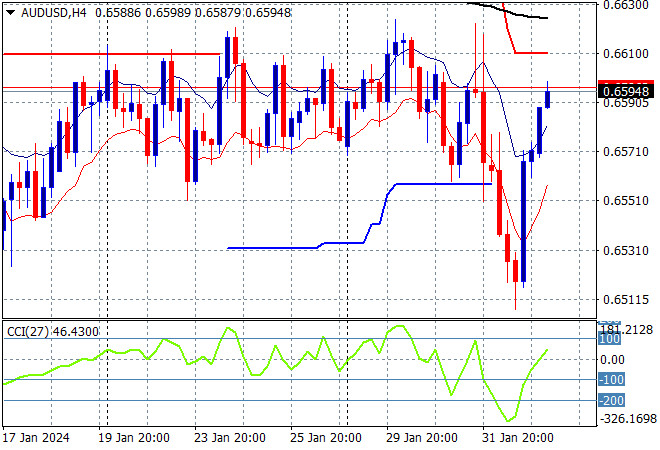The image size is (660, 450).
Task: Open the chart dropdown triangle beside AUDUSD,H4
Action: tap(11, 13)
